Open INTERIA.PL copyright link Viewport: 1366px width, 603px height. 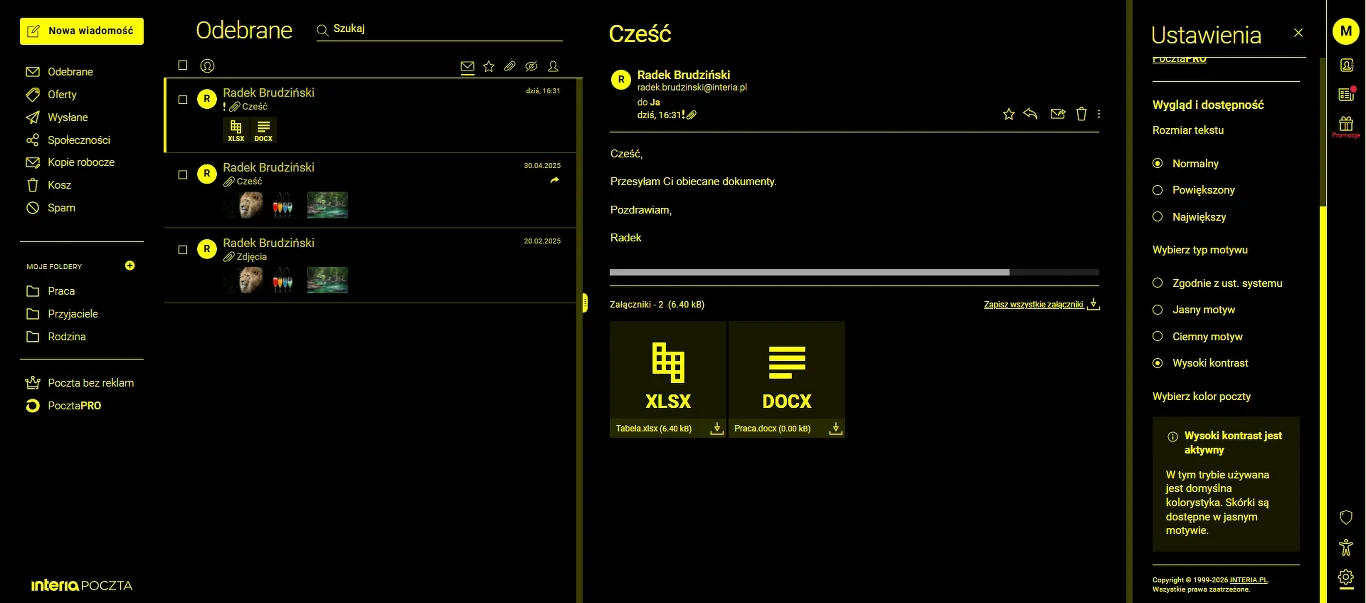coord(1250,580)
